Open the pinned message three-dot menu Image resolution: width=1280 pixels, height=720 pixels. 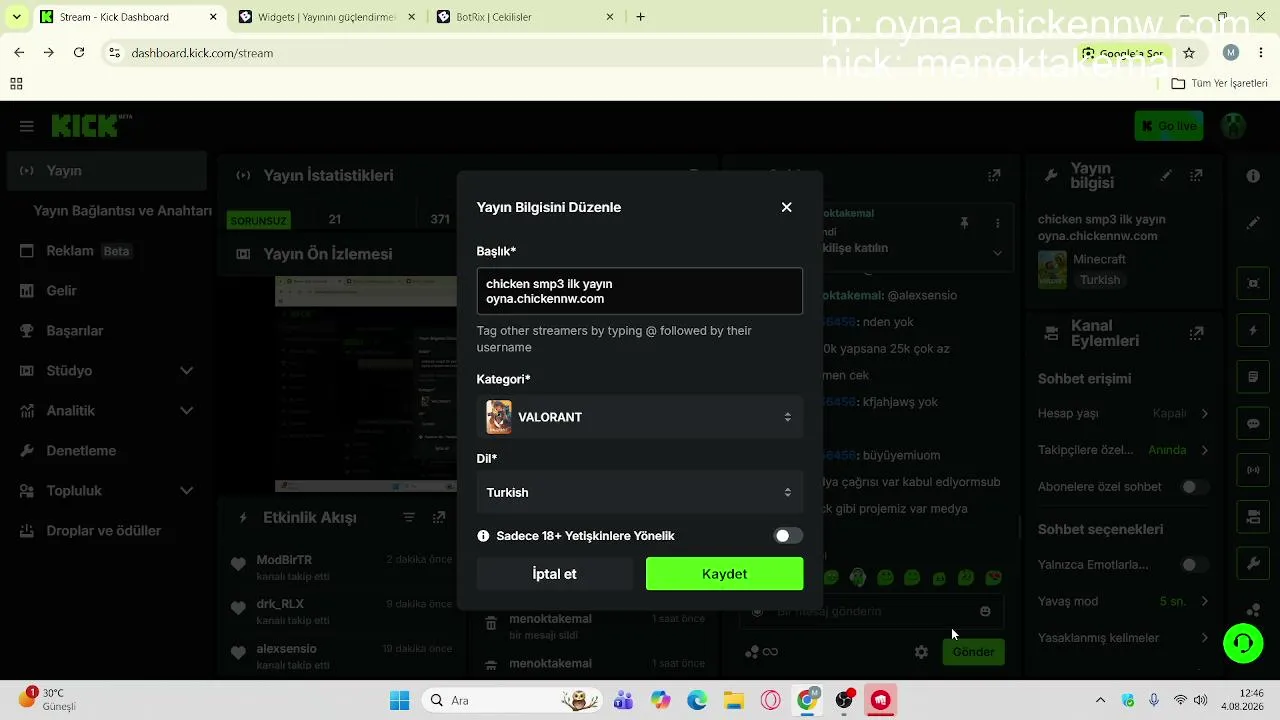(x=997, y=223)
